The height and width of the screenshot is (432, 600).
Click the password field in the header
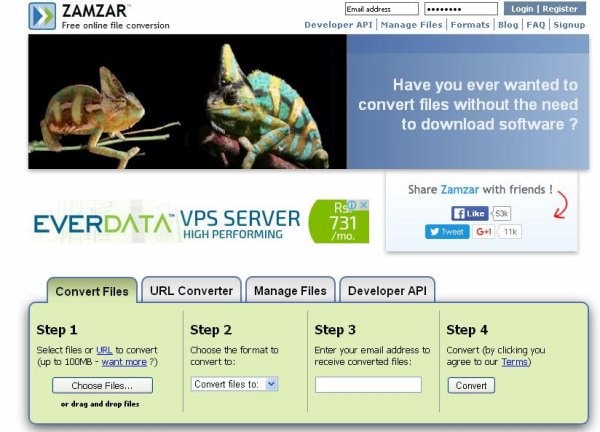(461, 9)
